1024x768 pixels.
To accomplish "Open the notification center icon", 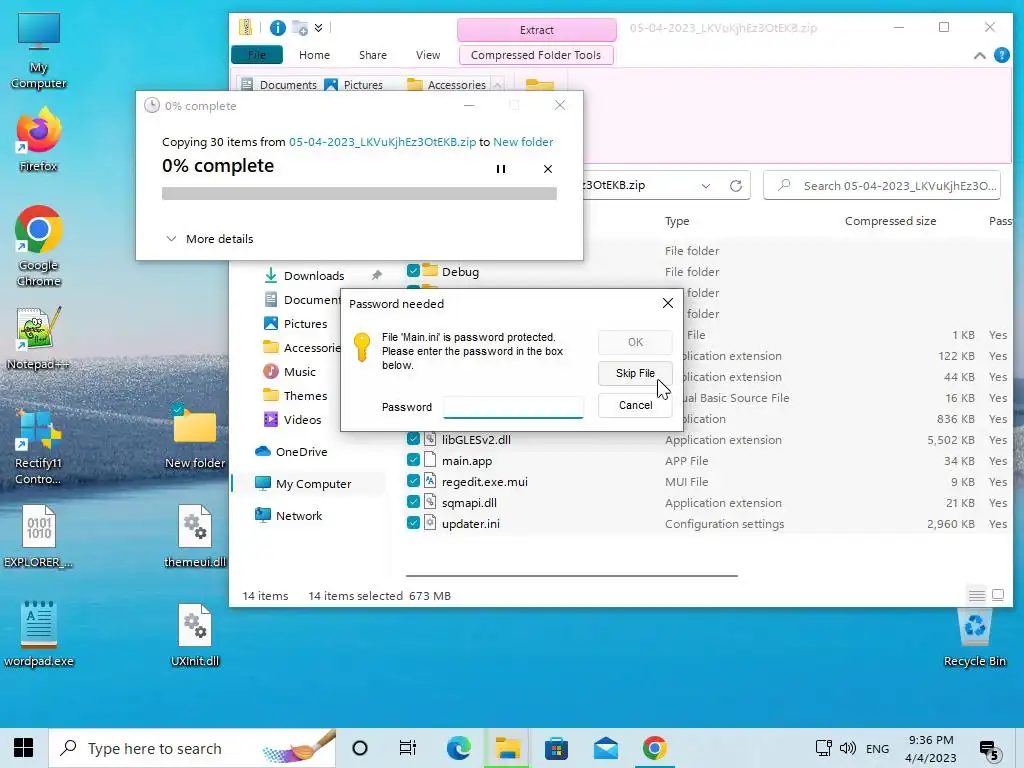I will (990, 750).
